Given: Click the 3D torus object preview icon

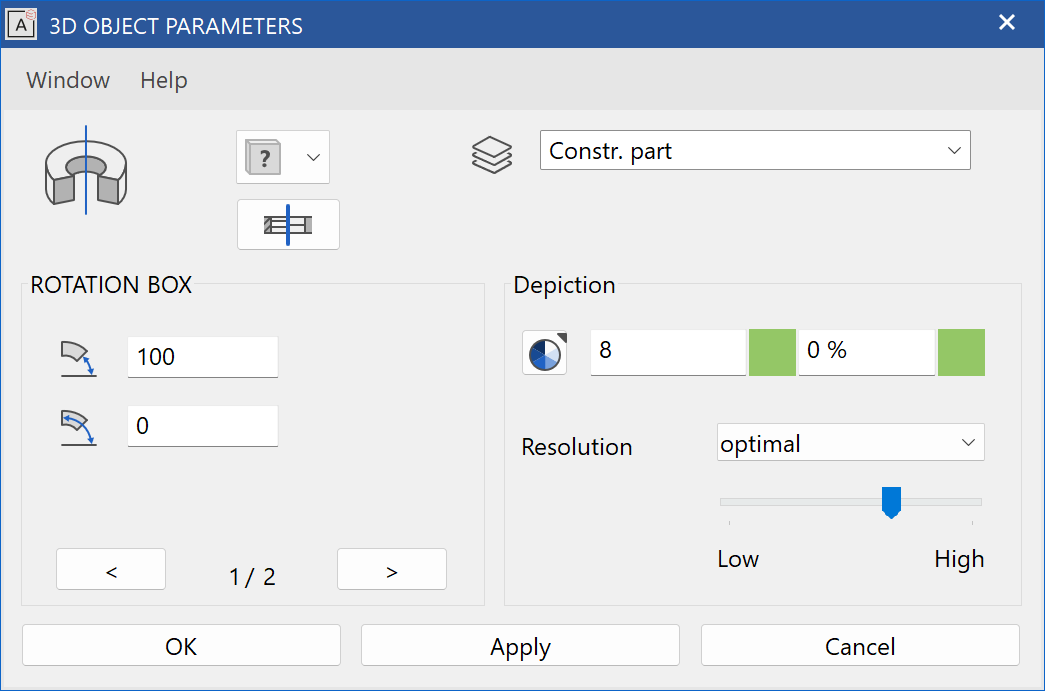Looking at the screenshot, I should (87, 170).
